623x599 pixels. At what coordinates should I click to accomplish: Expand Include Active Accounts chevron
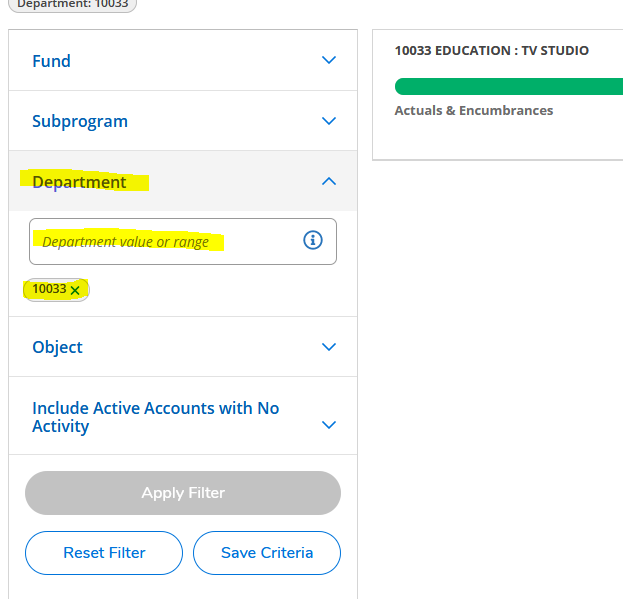coord(329,425)
